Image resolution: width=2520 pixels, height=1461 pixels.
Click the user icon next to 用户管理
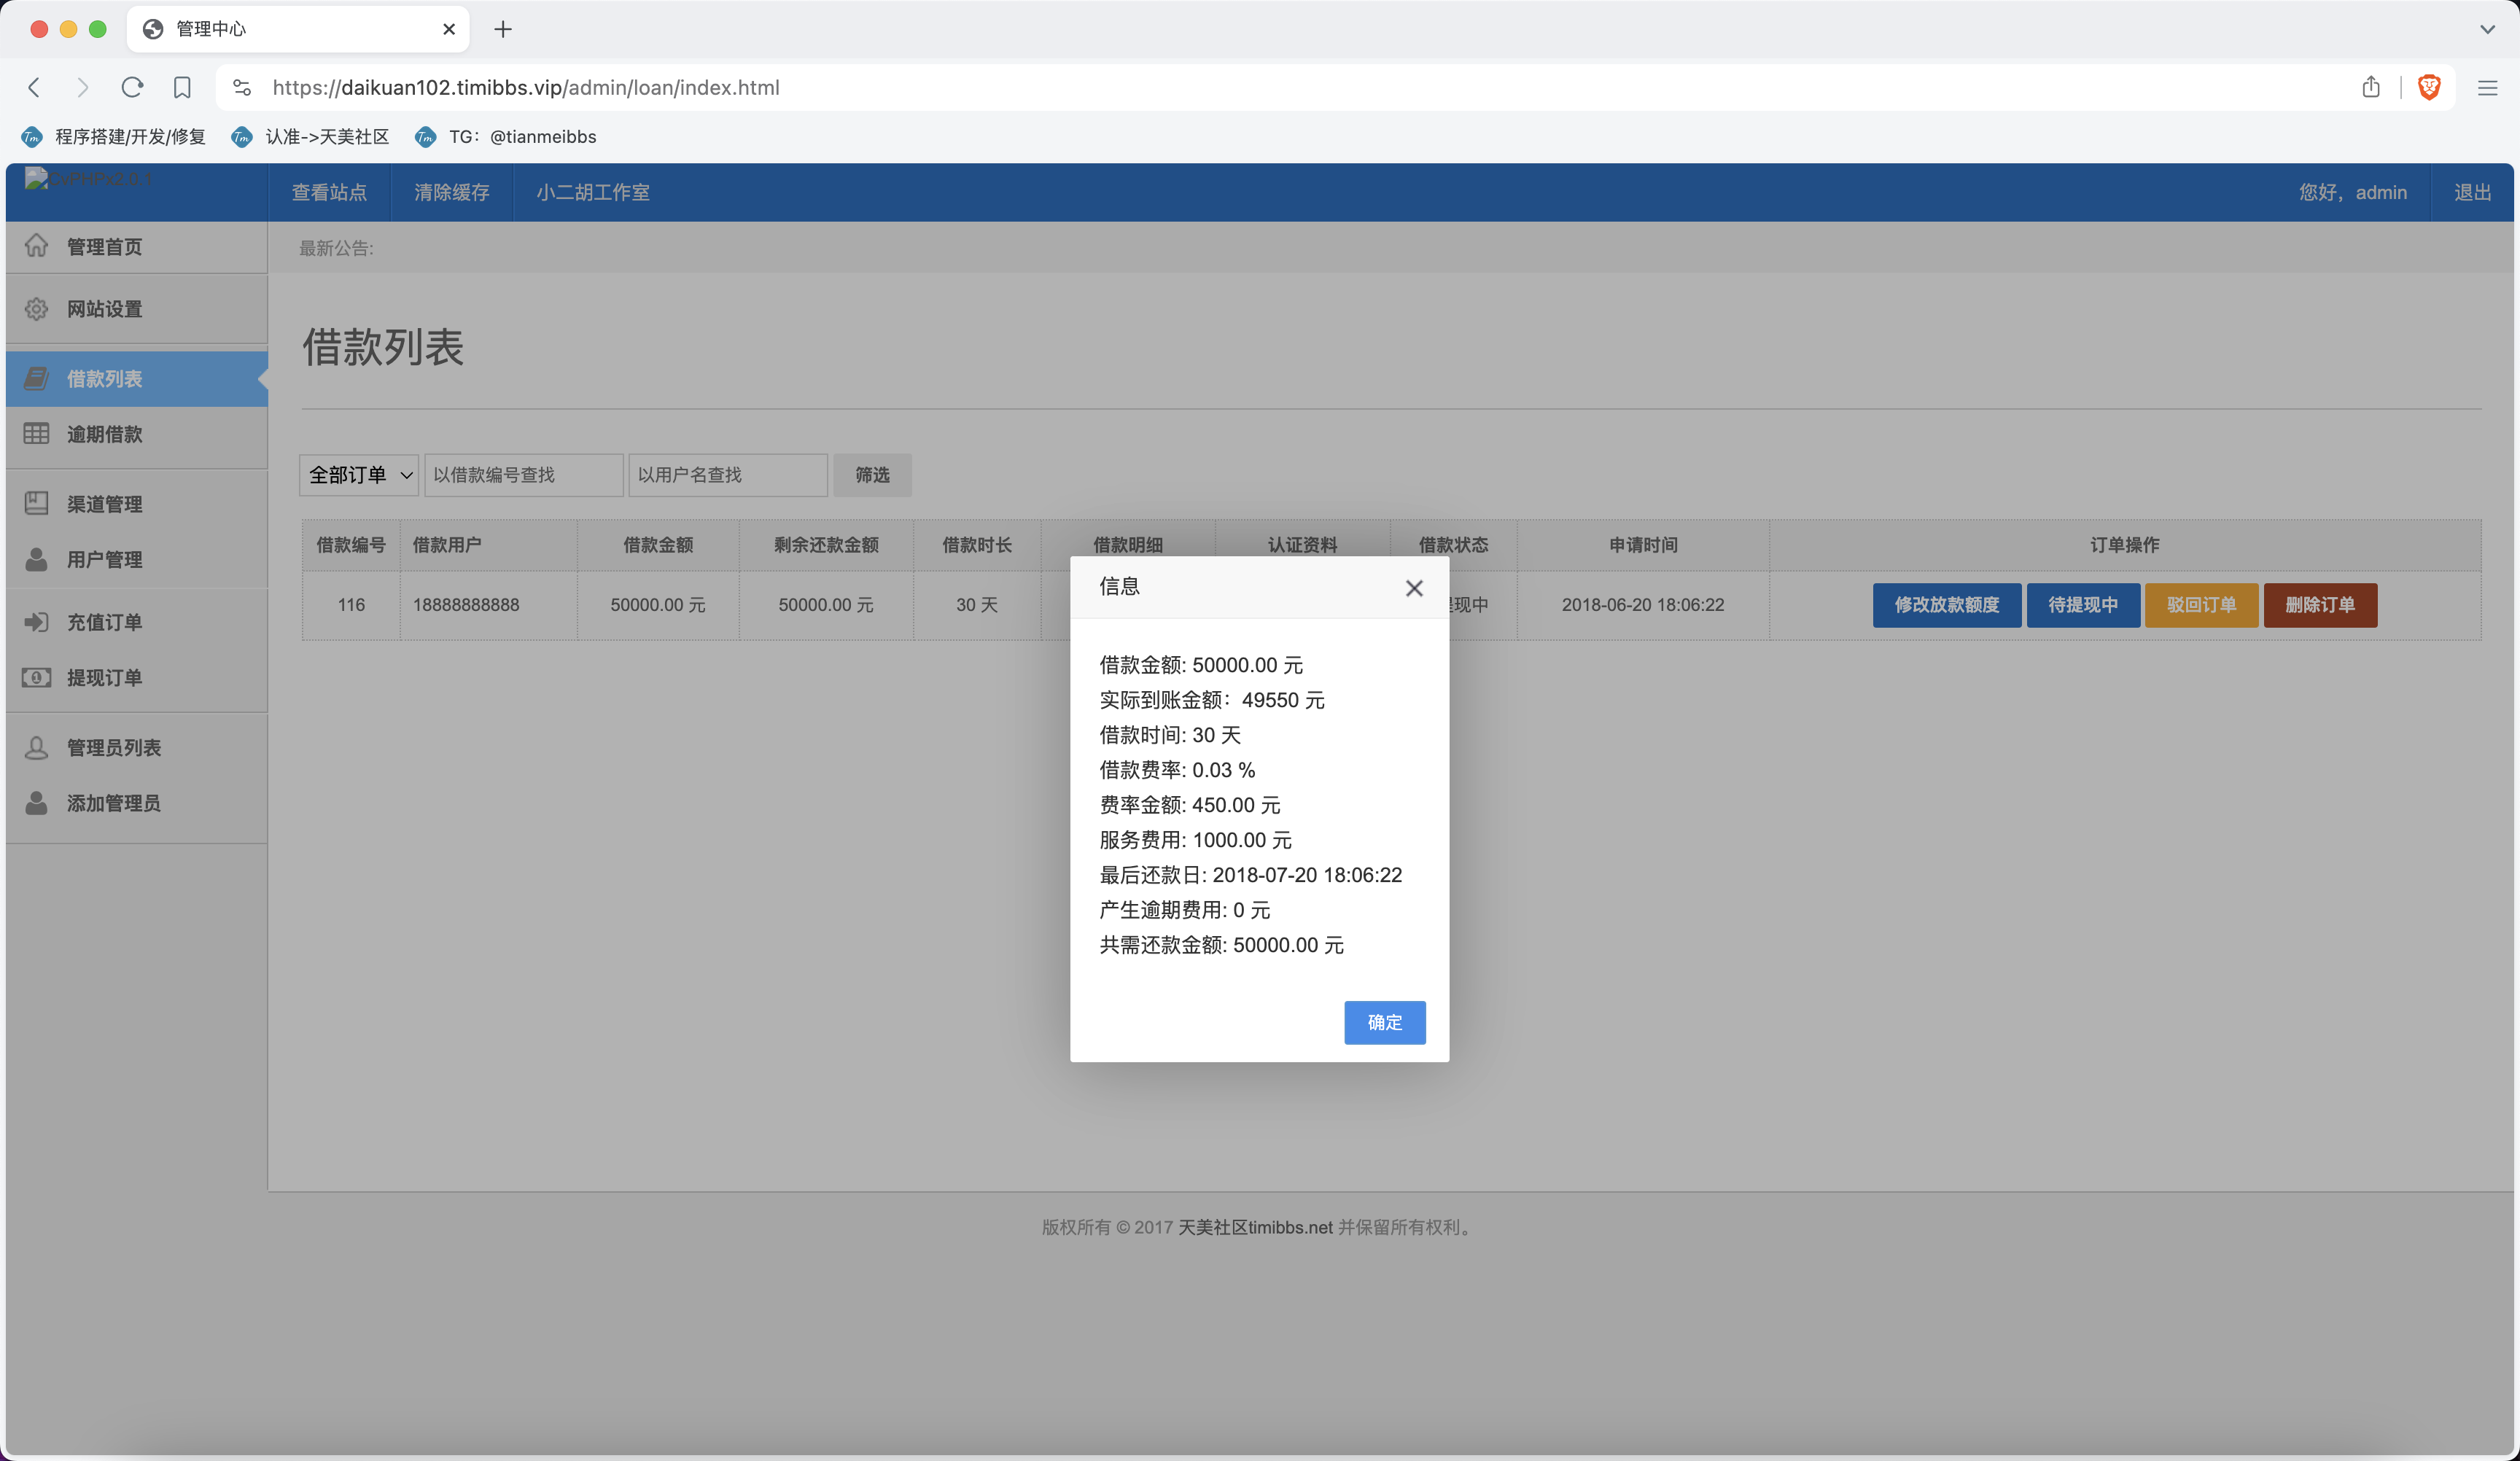pyautogui.click(x=36, y=559)
